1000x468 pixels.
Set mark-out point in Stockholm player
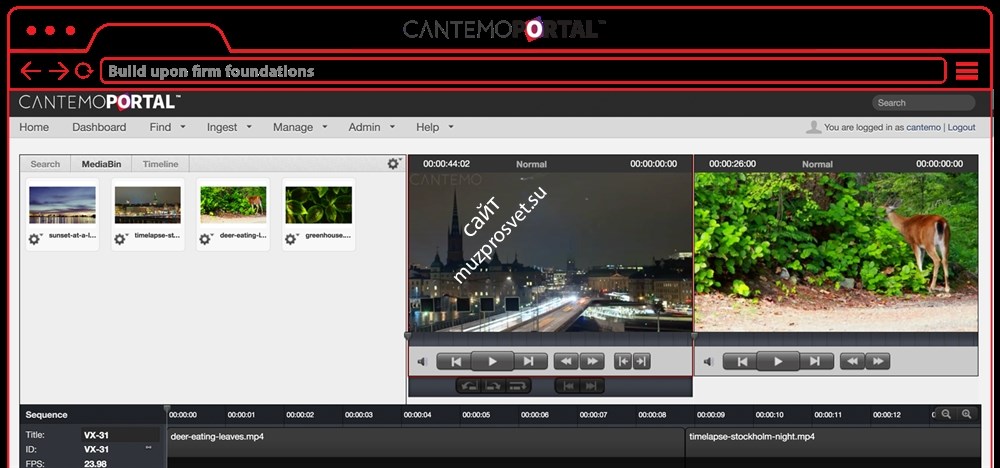[641, 362]
